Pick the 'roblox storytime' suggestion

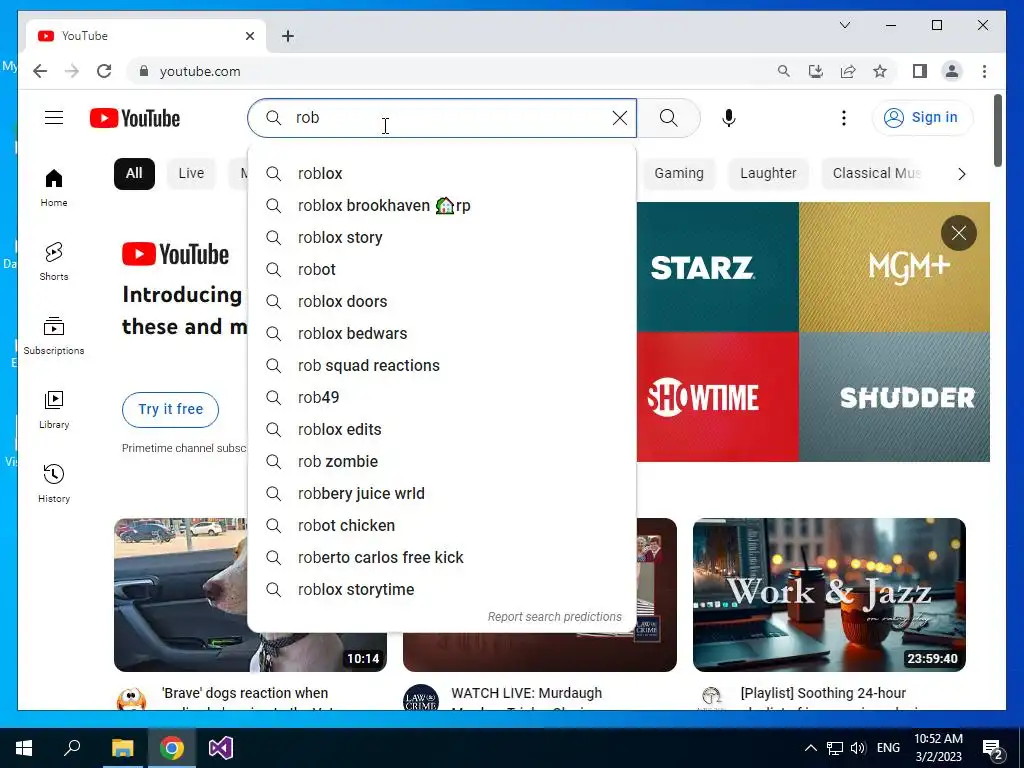[442, 590]
